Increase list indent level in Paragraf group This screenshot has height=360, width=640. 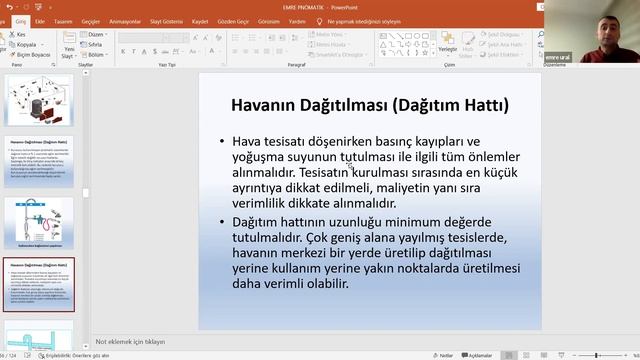282,38
